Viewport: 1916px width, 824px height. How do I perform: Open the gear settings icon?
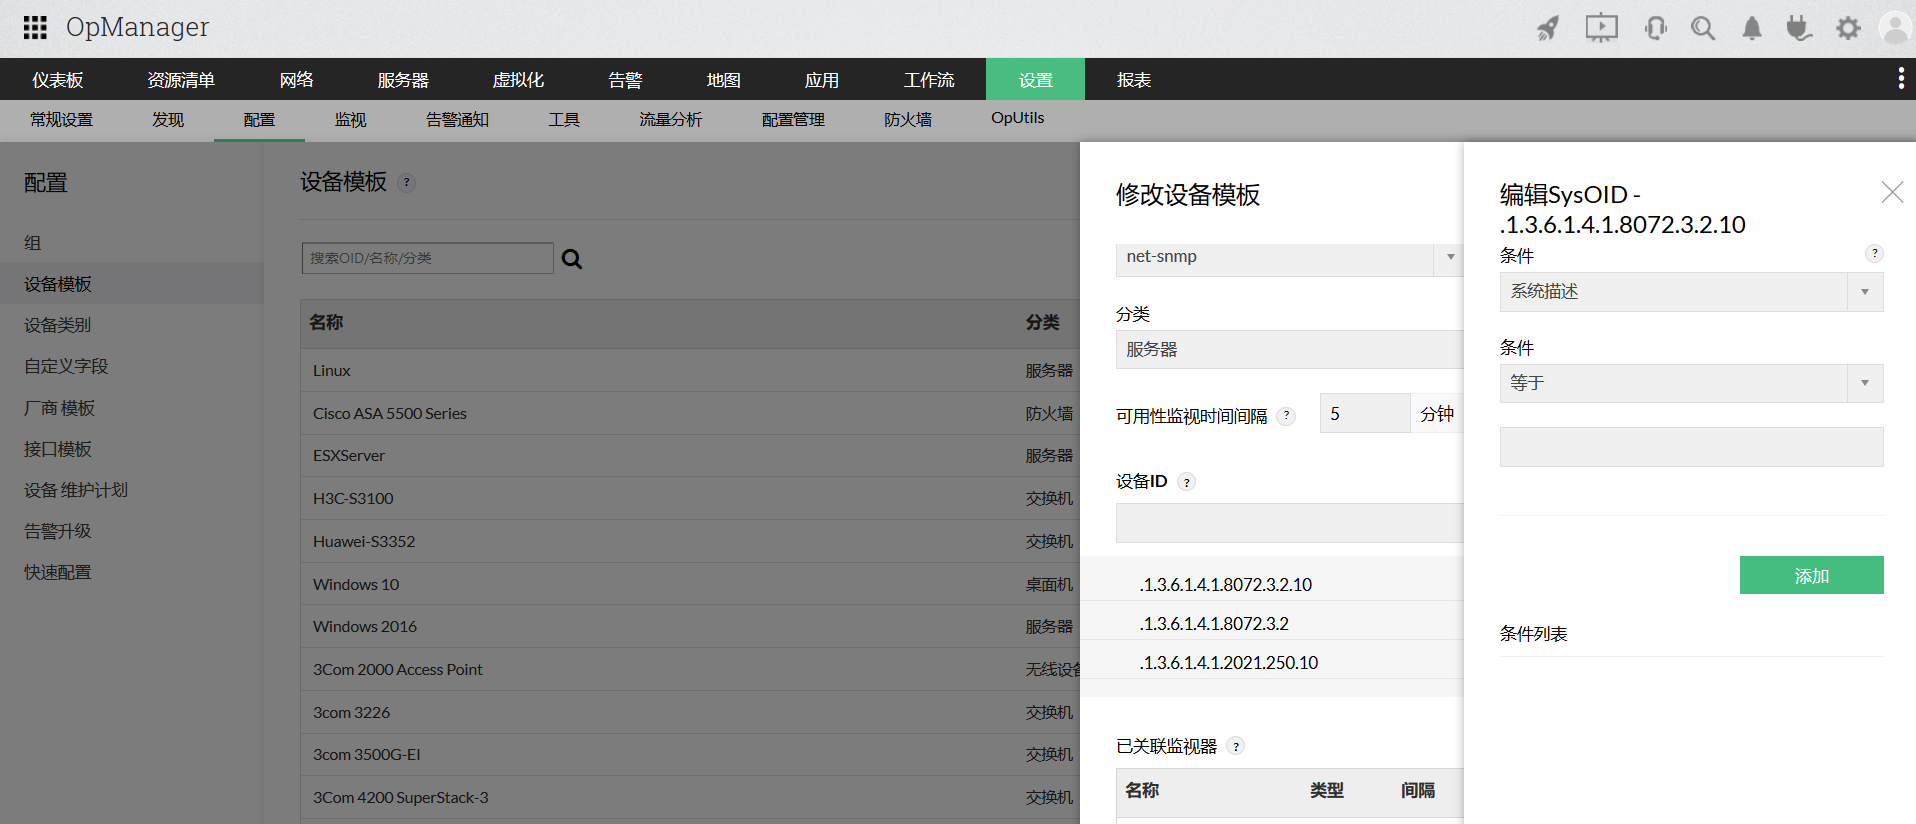pos(1848,28)
